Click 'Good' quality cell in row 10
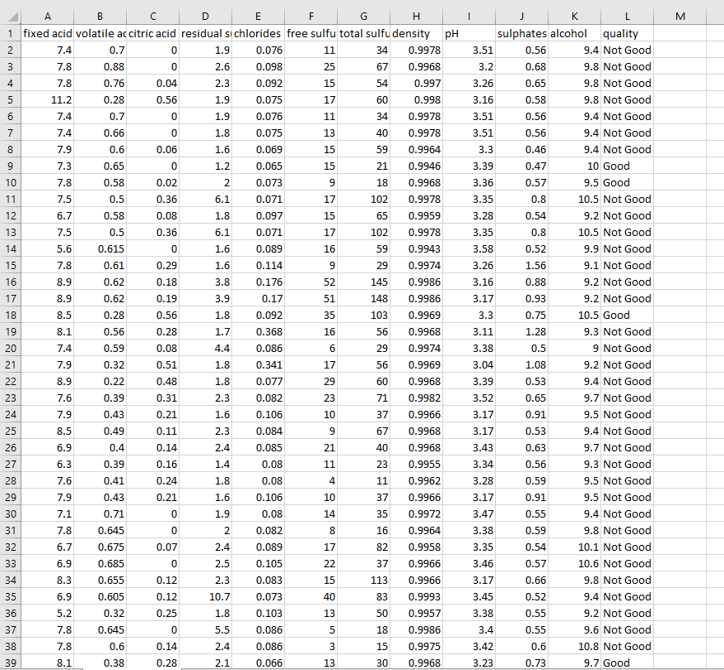Viewport: 724px width, 670px height. [x=627, y=183]
